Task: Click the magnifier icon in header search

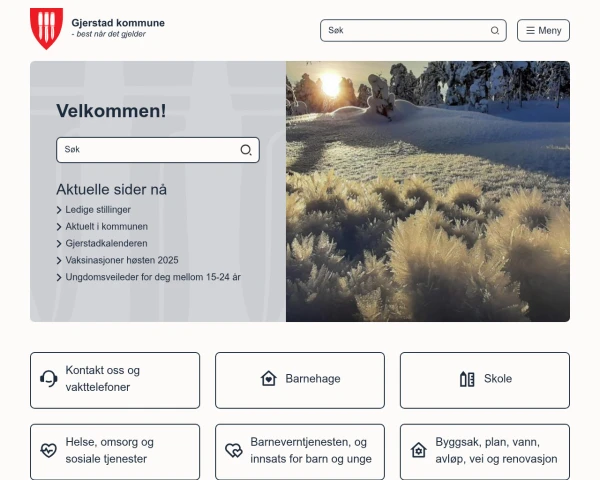Action: (x=495, y=31)
